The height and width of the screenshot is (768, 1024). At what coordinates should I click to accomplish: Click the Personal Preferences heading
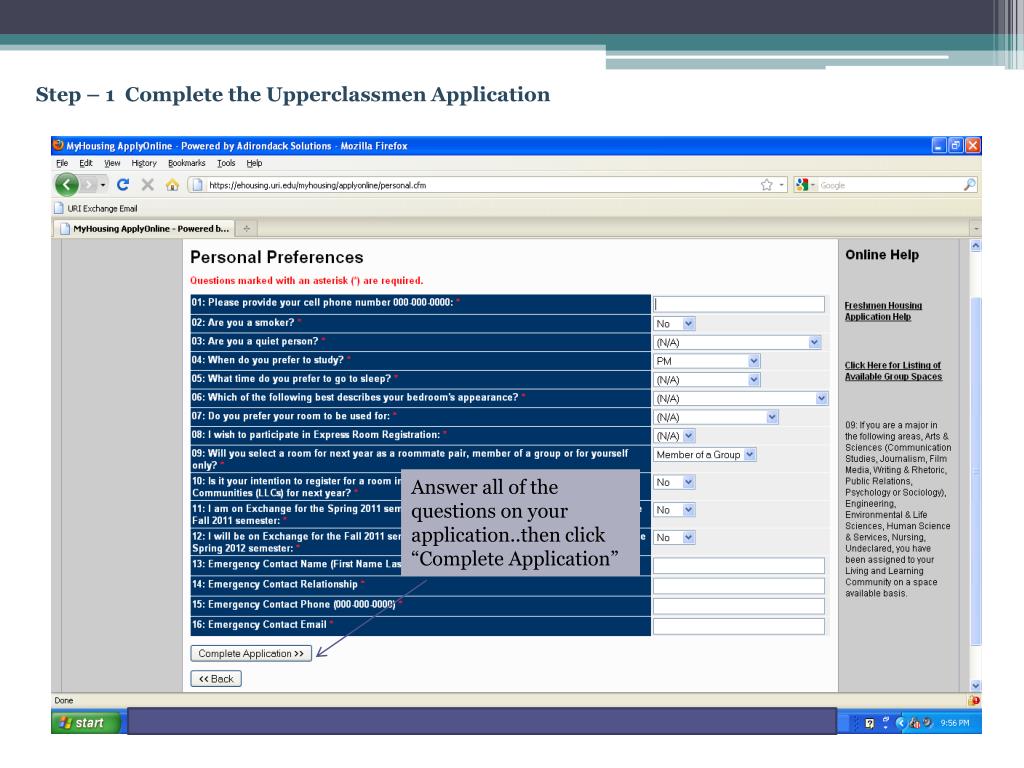click(x=277, y=257)
